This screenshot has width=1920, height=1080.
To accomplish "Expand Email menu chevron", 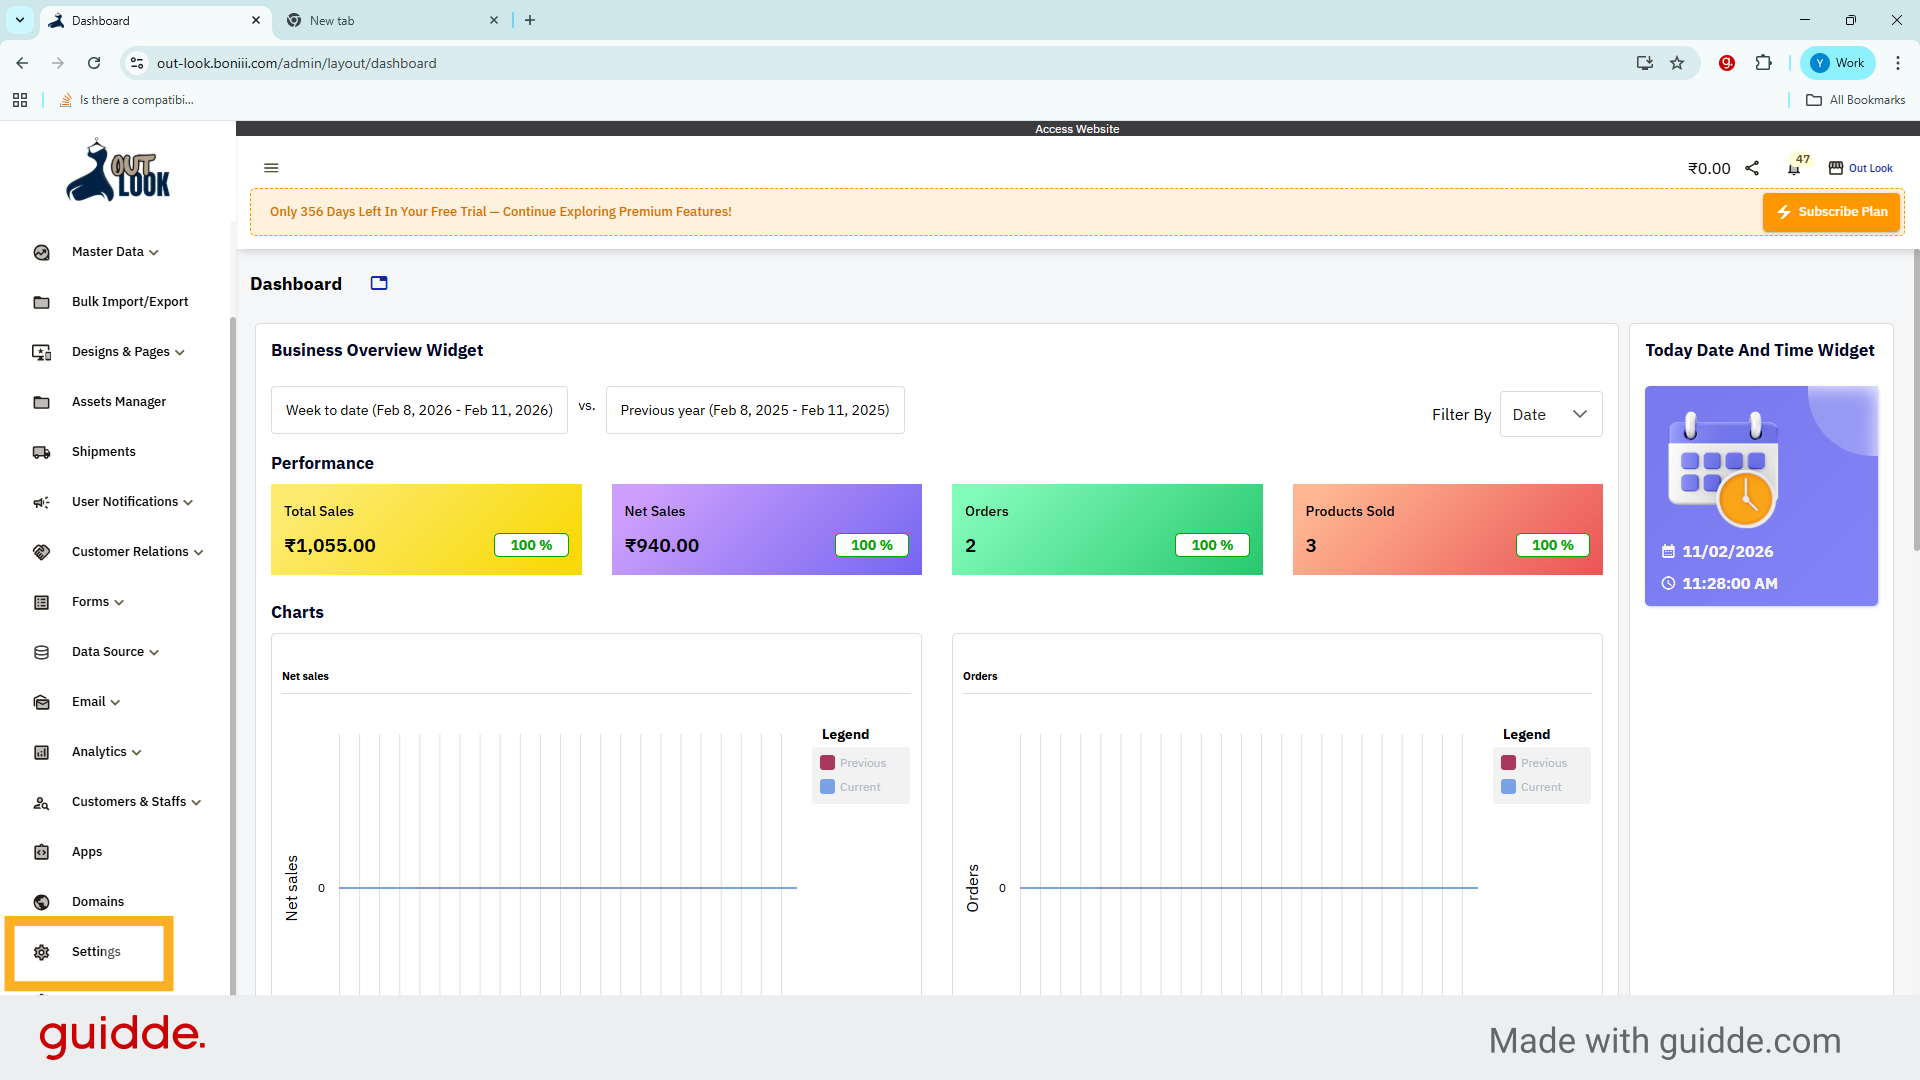I will pyautogui.click(x=115, y=703).
